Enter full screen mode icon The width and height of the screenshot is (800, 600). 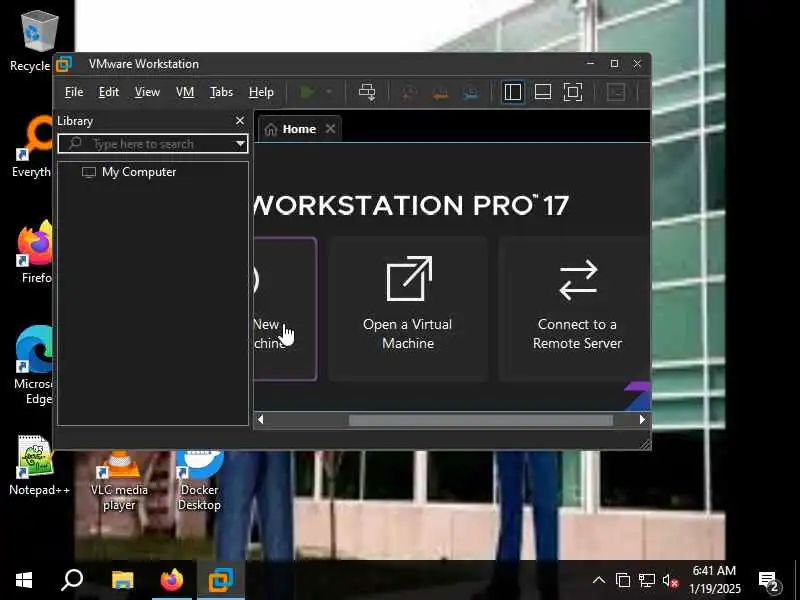[x=572, y=92]
